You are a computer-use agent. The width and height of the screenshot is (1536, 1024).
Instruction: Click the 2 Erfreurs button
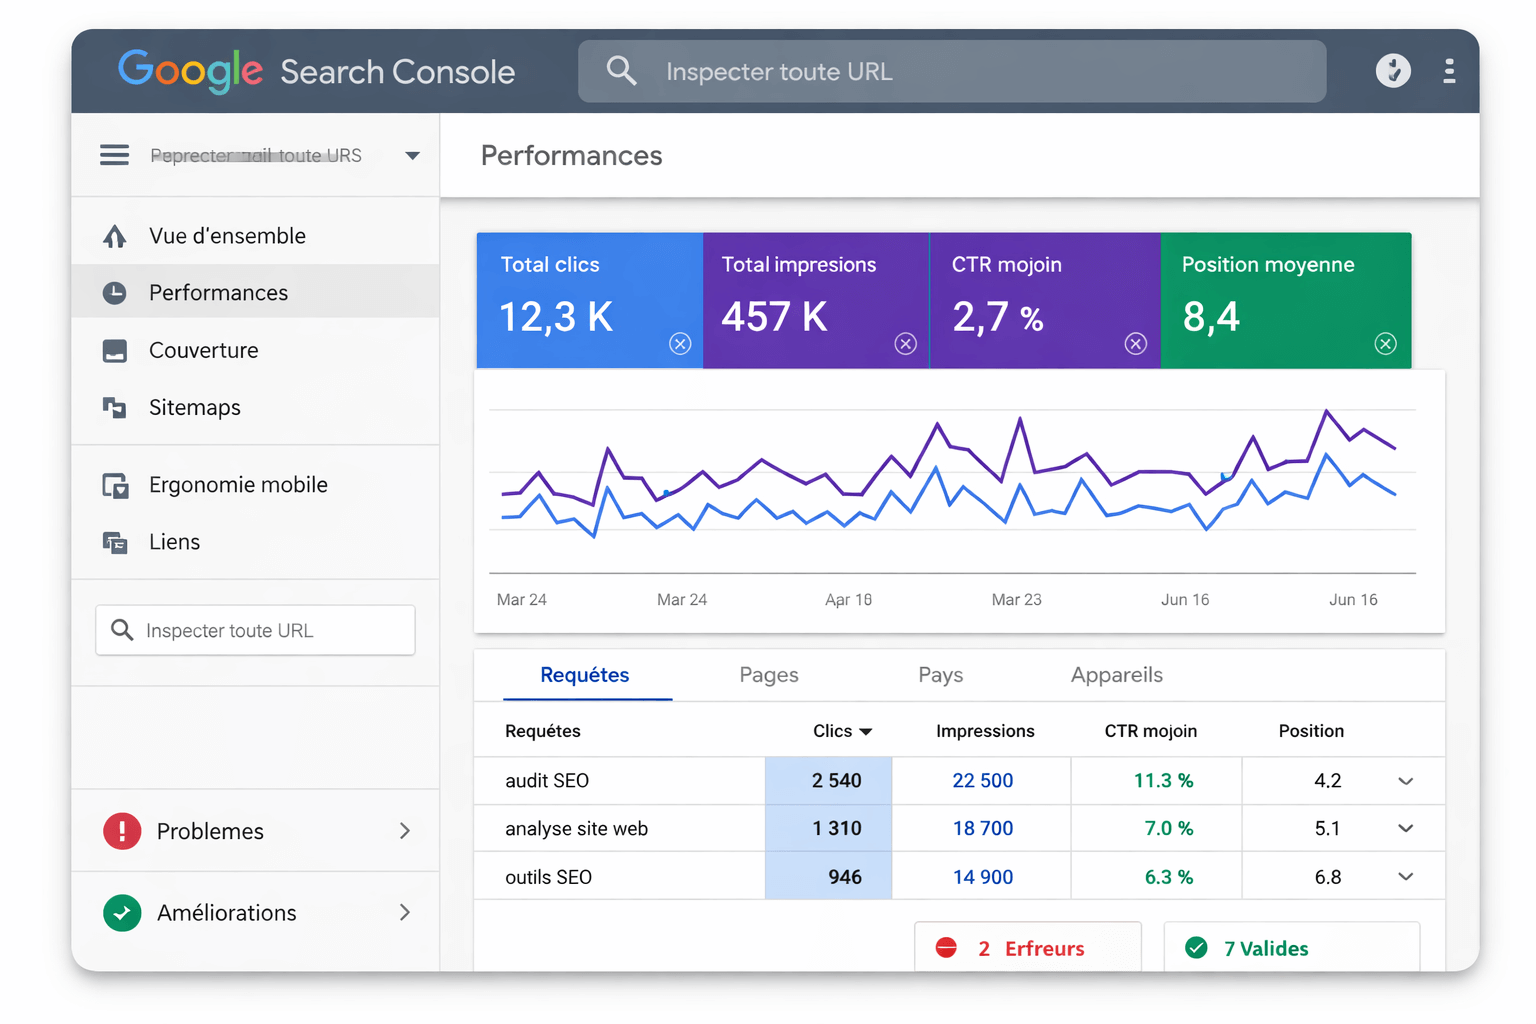(x=1027, y=948)
